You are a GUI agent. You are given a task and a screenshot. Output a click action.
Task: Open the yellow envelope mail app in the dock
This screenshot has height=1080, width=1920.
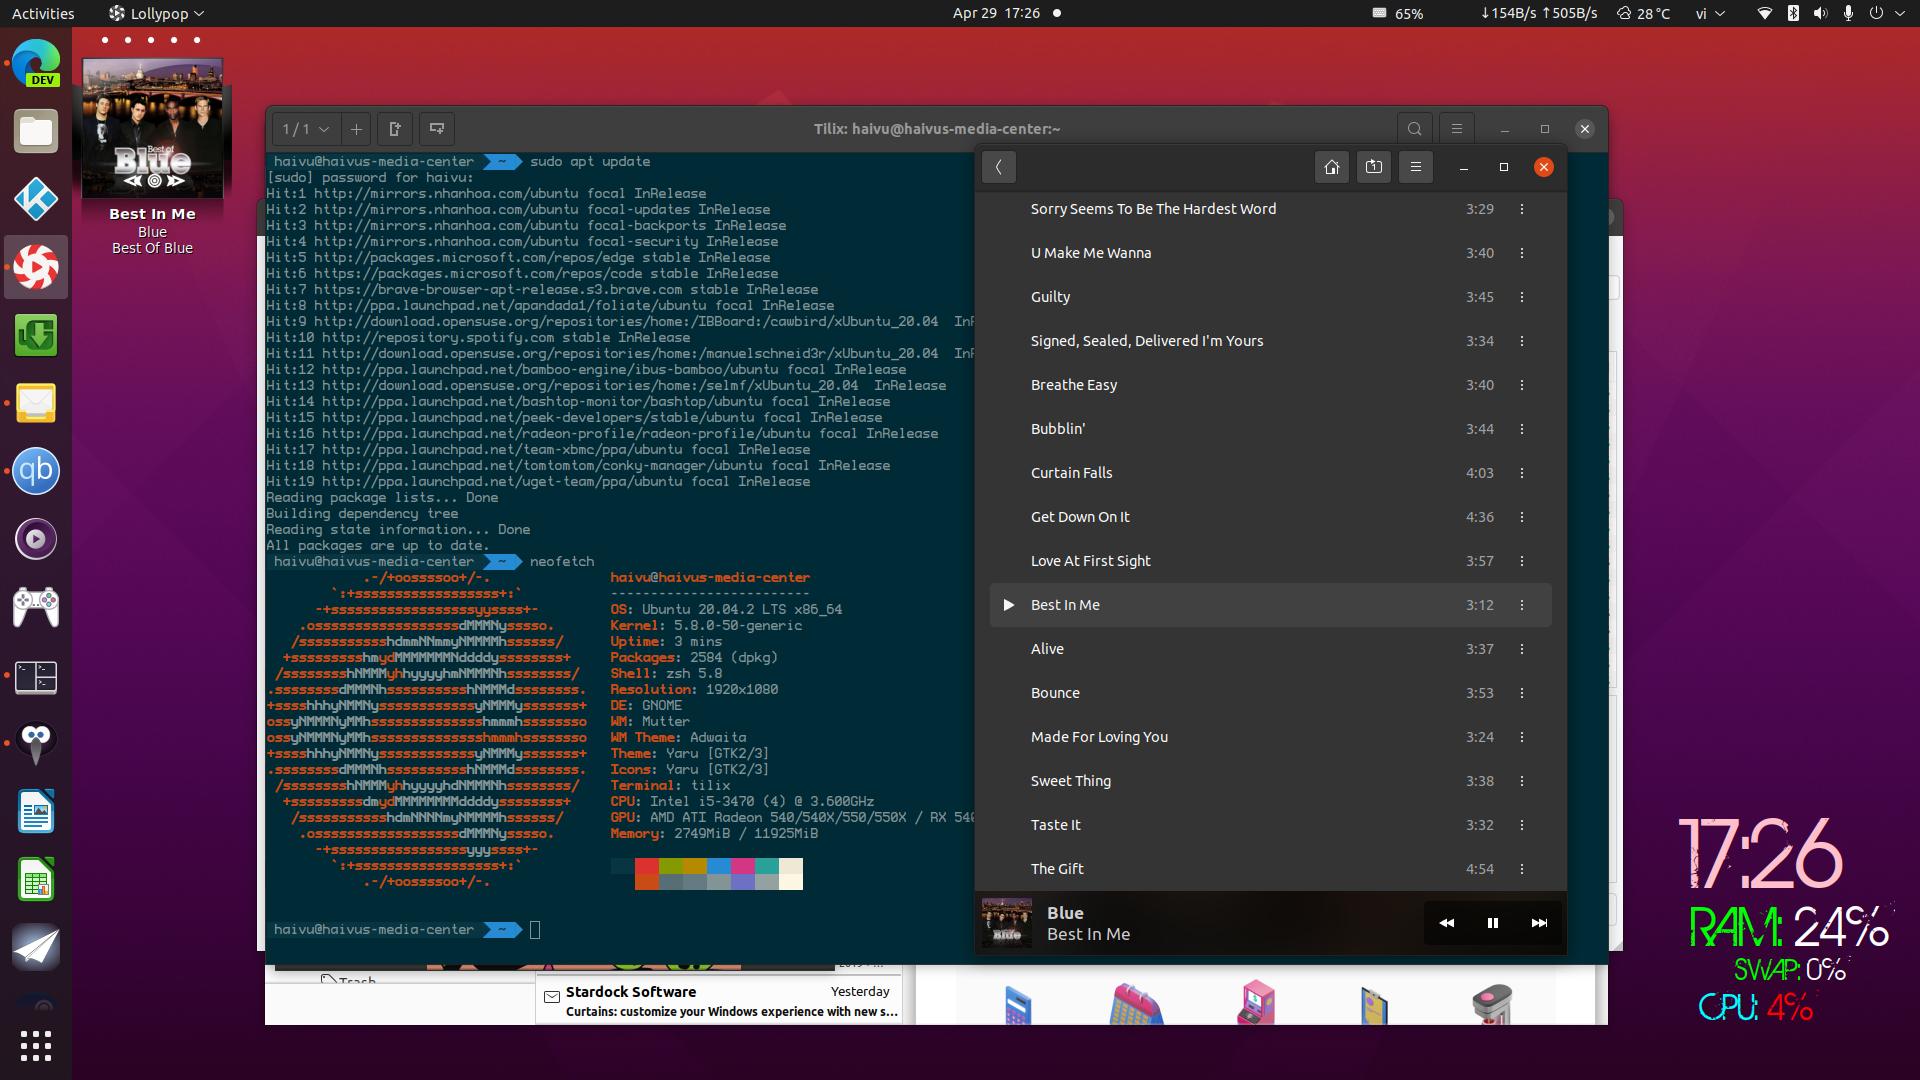point(36,403)
